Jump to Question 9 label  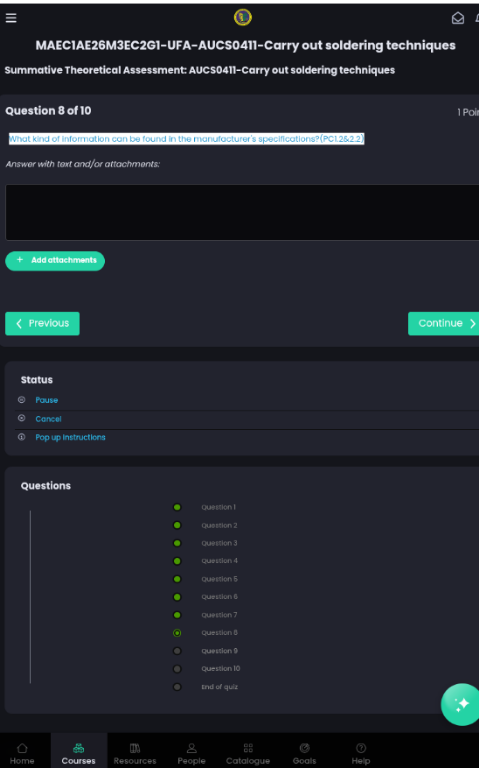click(219, 650)
